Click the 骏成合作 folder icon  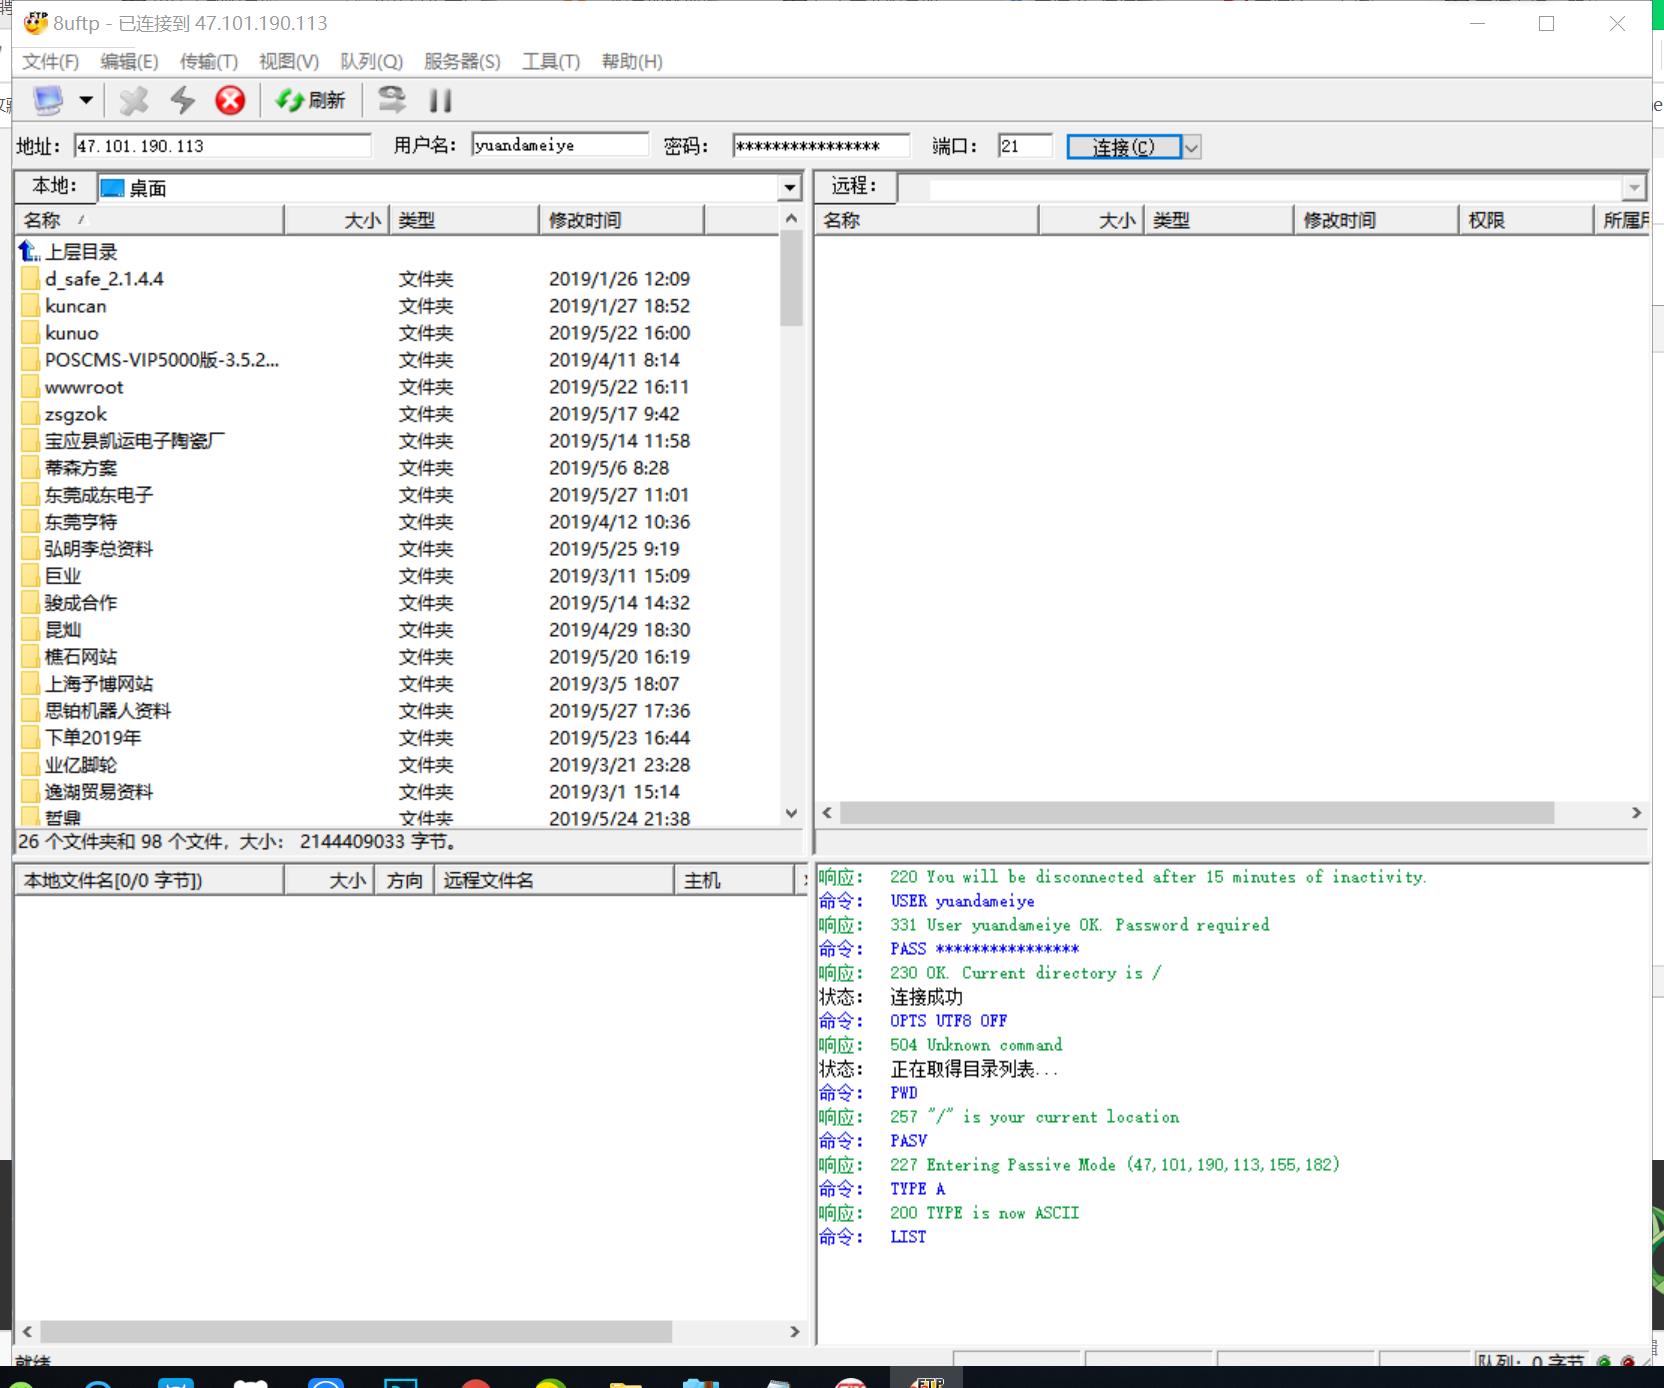tap(30, 603)
